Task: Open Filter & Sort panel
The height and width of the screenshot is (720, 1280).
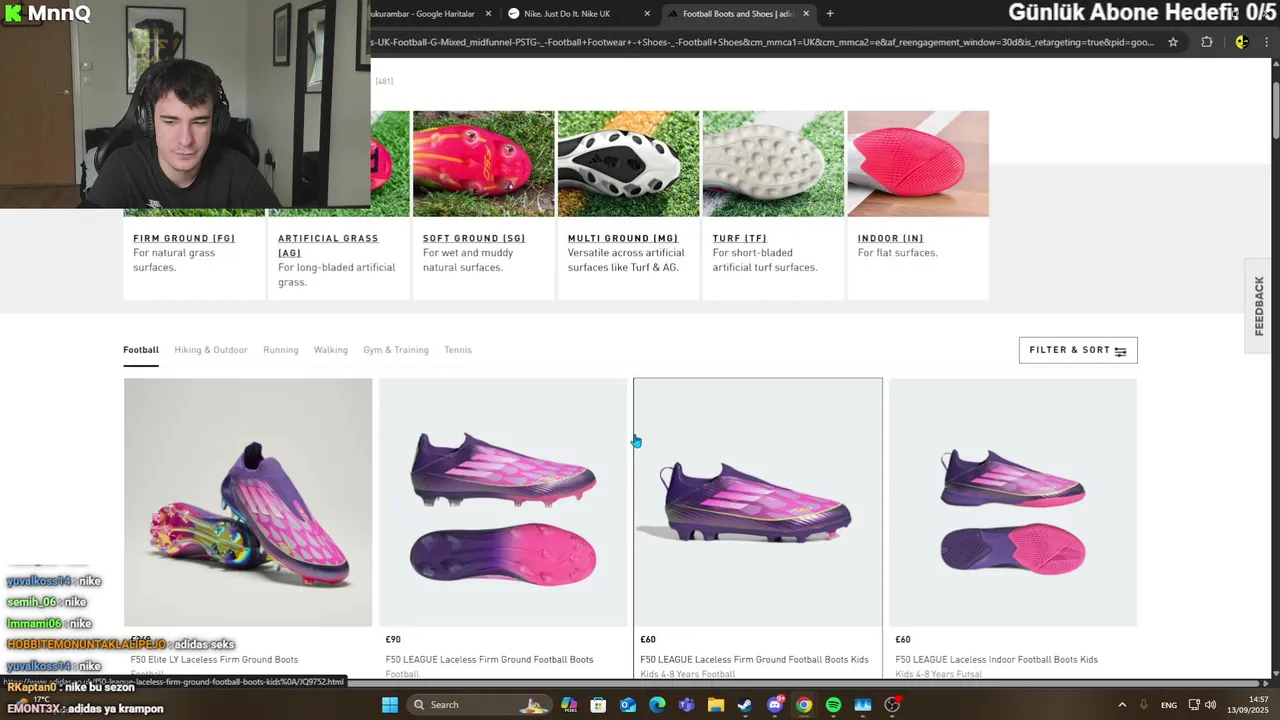Action: pyautogui.click(x=1078, y=350)
